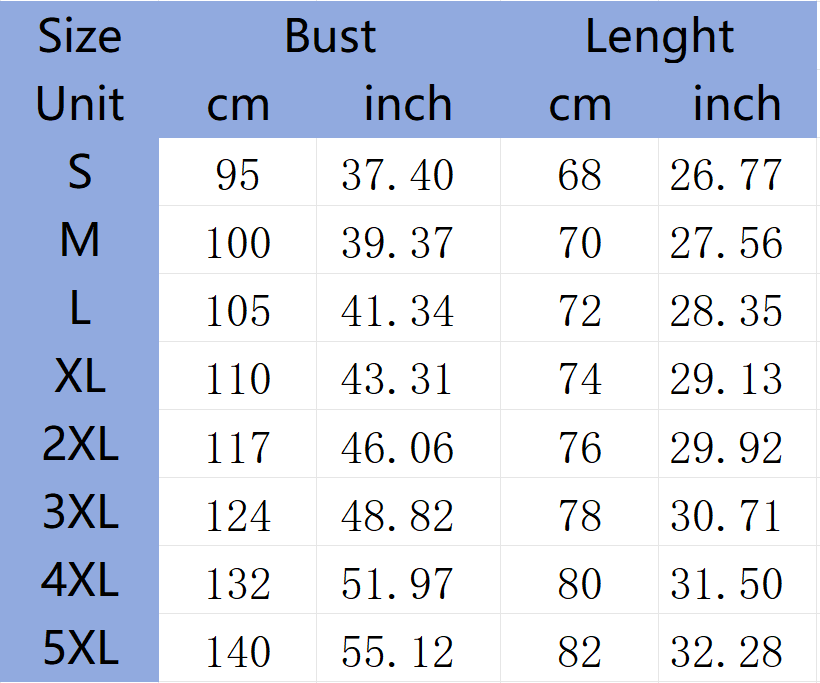
Task: Select the M size row label
Action: pyautogui.click(x=79, y=240)
